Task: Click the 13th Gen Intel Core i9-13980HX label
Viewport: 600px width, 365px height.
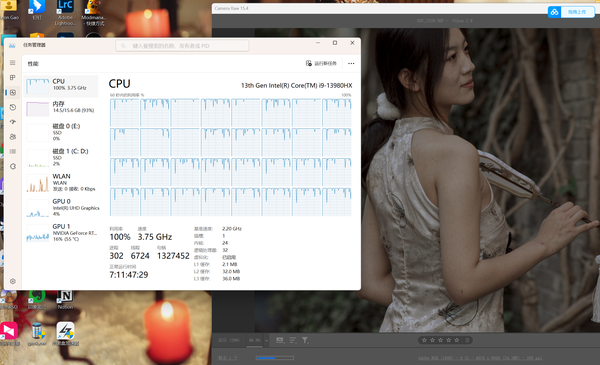Action: [x=296, y=85]
